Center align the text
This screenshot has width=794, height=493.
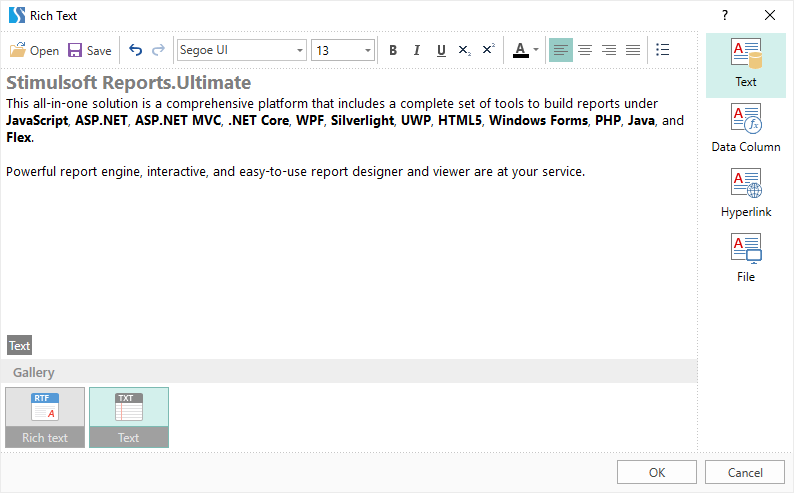(x=585, y=50)
